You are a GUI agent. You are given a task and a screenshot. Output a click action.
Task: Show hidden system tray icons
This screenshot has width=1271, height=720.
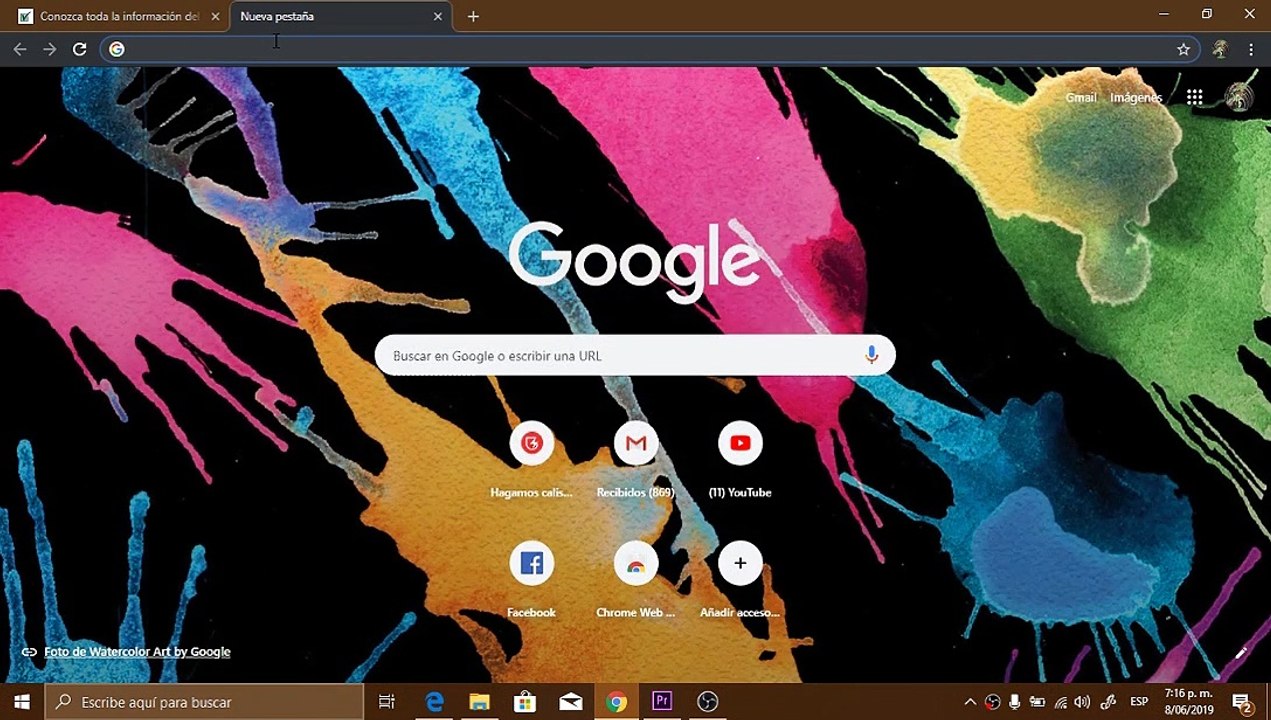pyautogui.click(x=970, y=702)
